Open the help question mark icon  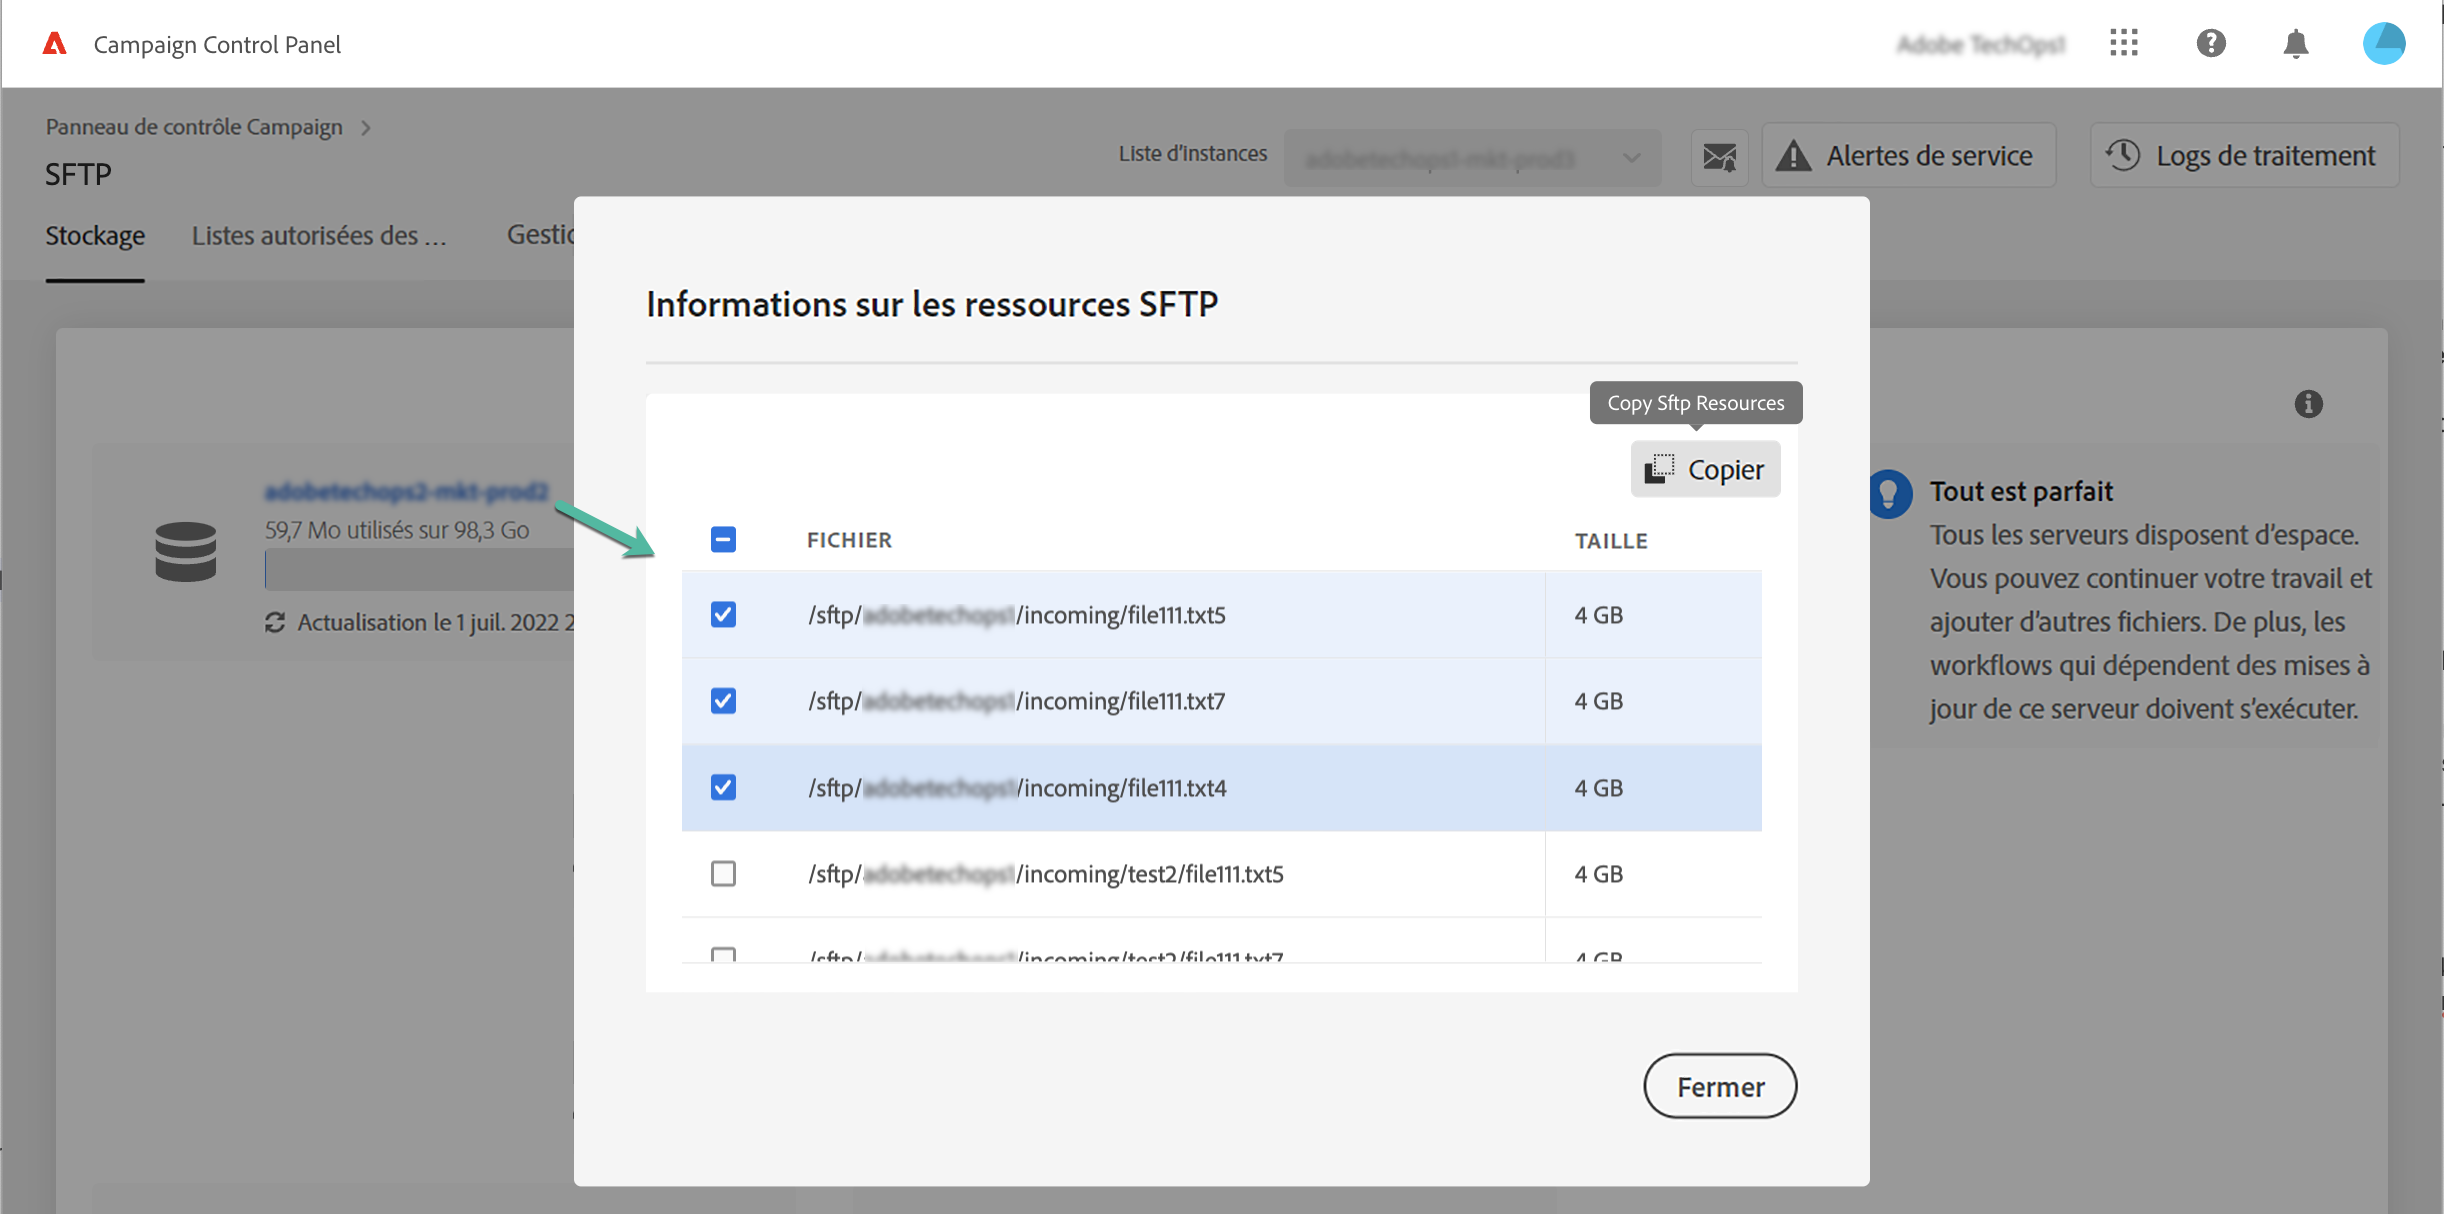click(2210, 43)
